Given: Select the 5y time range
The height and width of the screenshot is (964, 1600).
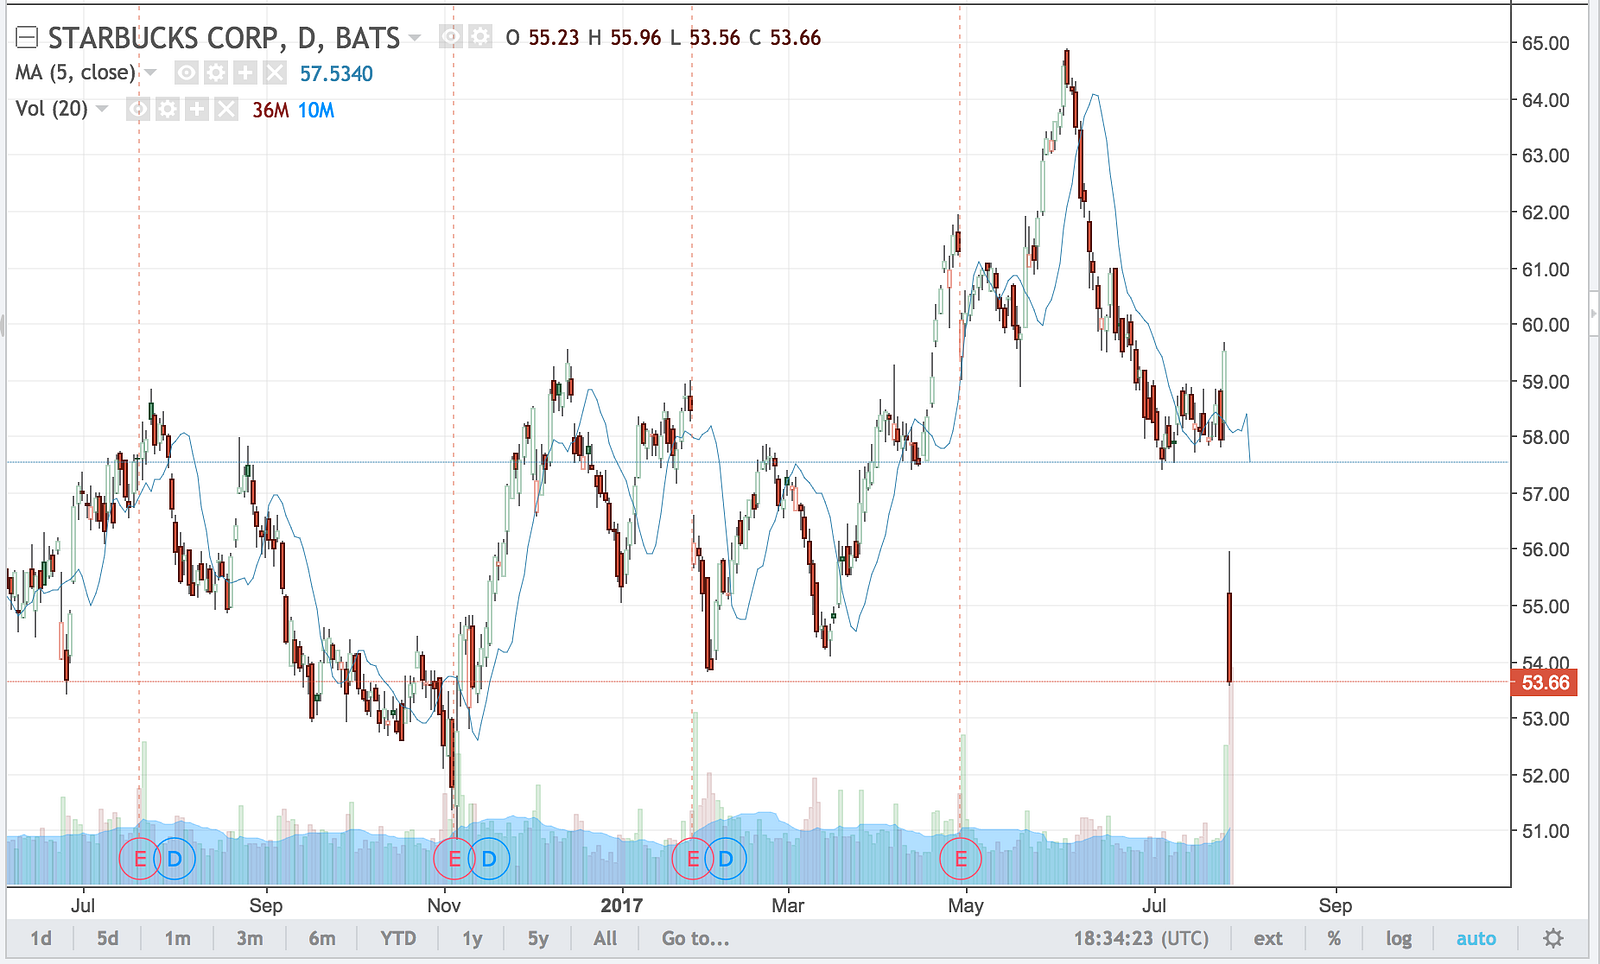Looking at the screenshot, I should [x=538, y=938].
